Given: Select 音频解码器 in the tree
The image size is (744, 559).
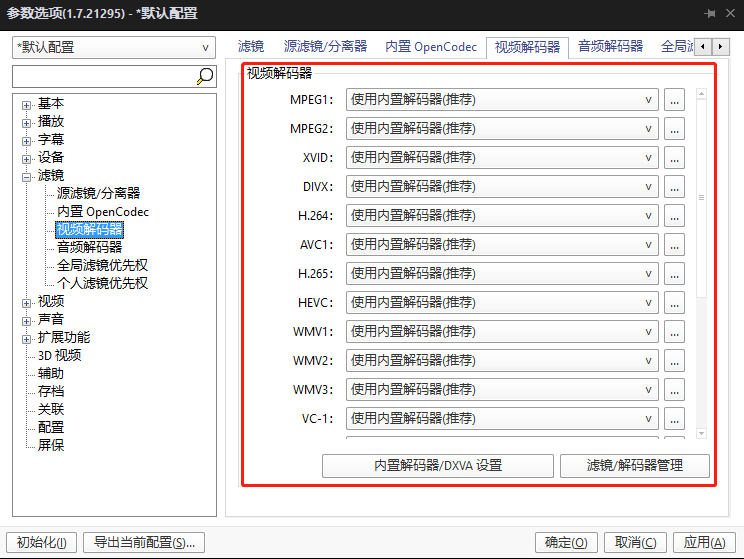Looking at the screenshot, I should 90,247.
